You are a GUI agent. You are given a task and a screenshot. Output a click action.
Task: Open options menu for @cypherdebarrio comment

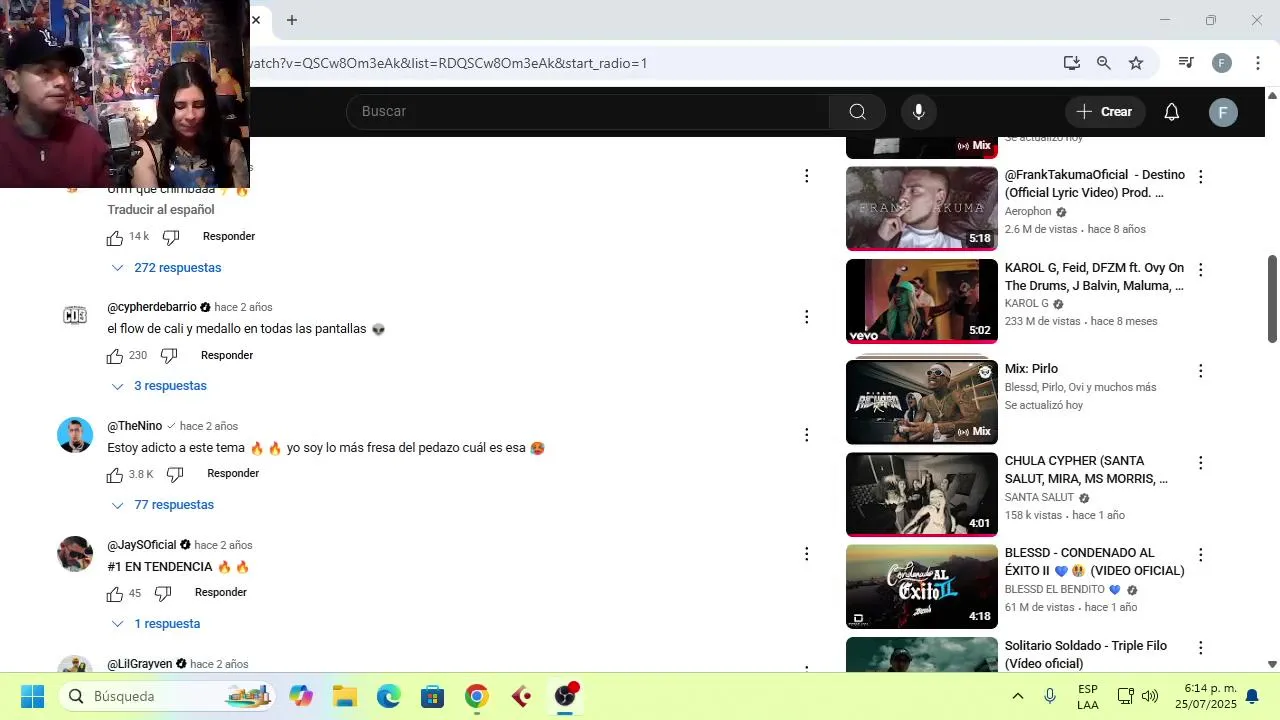click(807, 317)
